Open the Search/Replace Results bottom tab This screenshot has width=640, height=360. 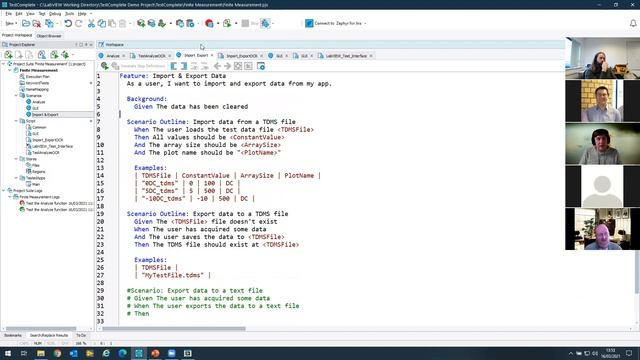point(49,335)
